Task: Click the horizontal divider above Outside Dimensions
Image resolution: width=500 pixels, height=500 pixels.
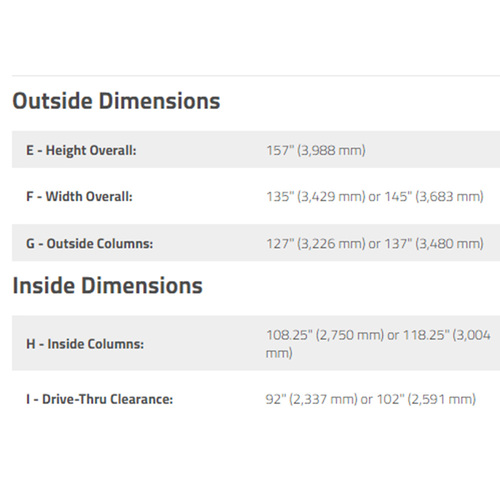Action: pos(256,76)
